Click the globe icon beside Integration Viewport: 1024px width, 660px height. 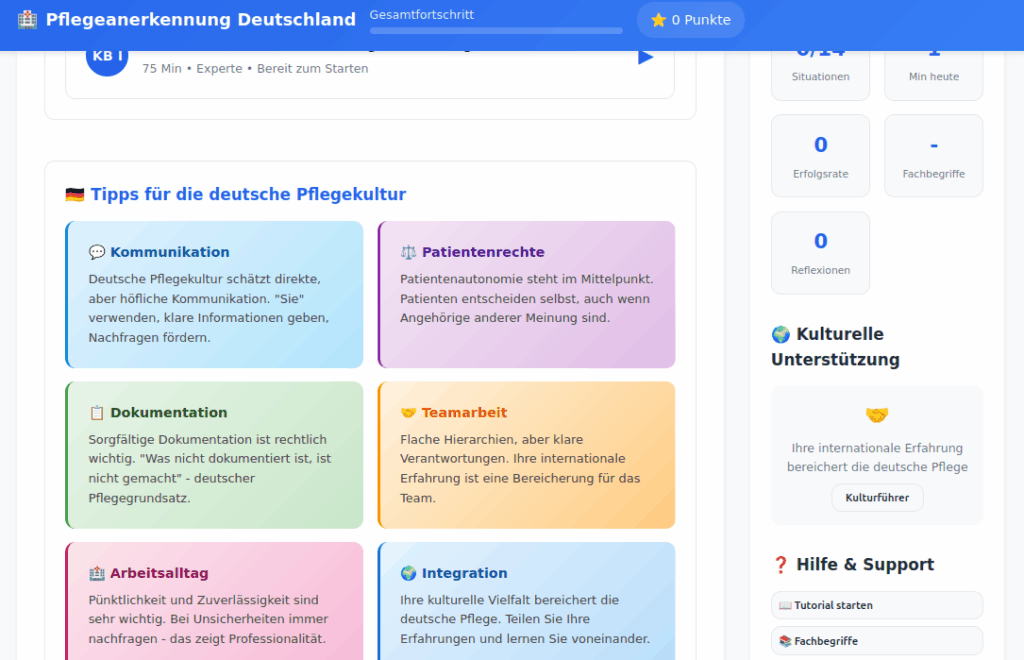click(x=408, y=573)
